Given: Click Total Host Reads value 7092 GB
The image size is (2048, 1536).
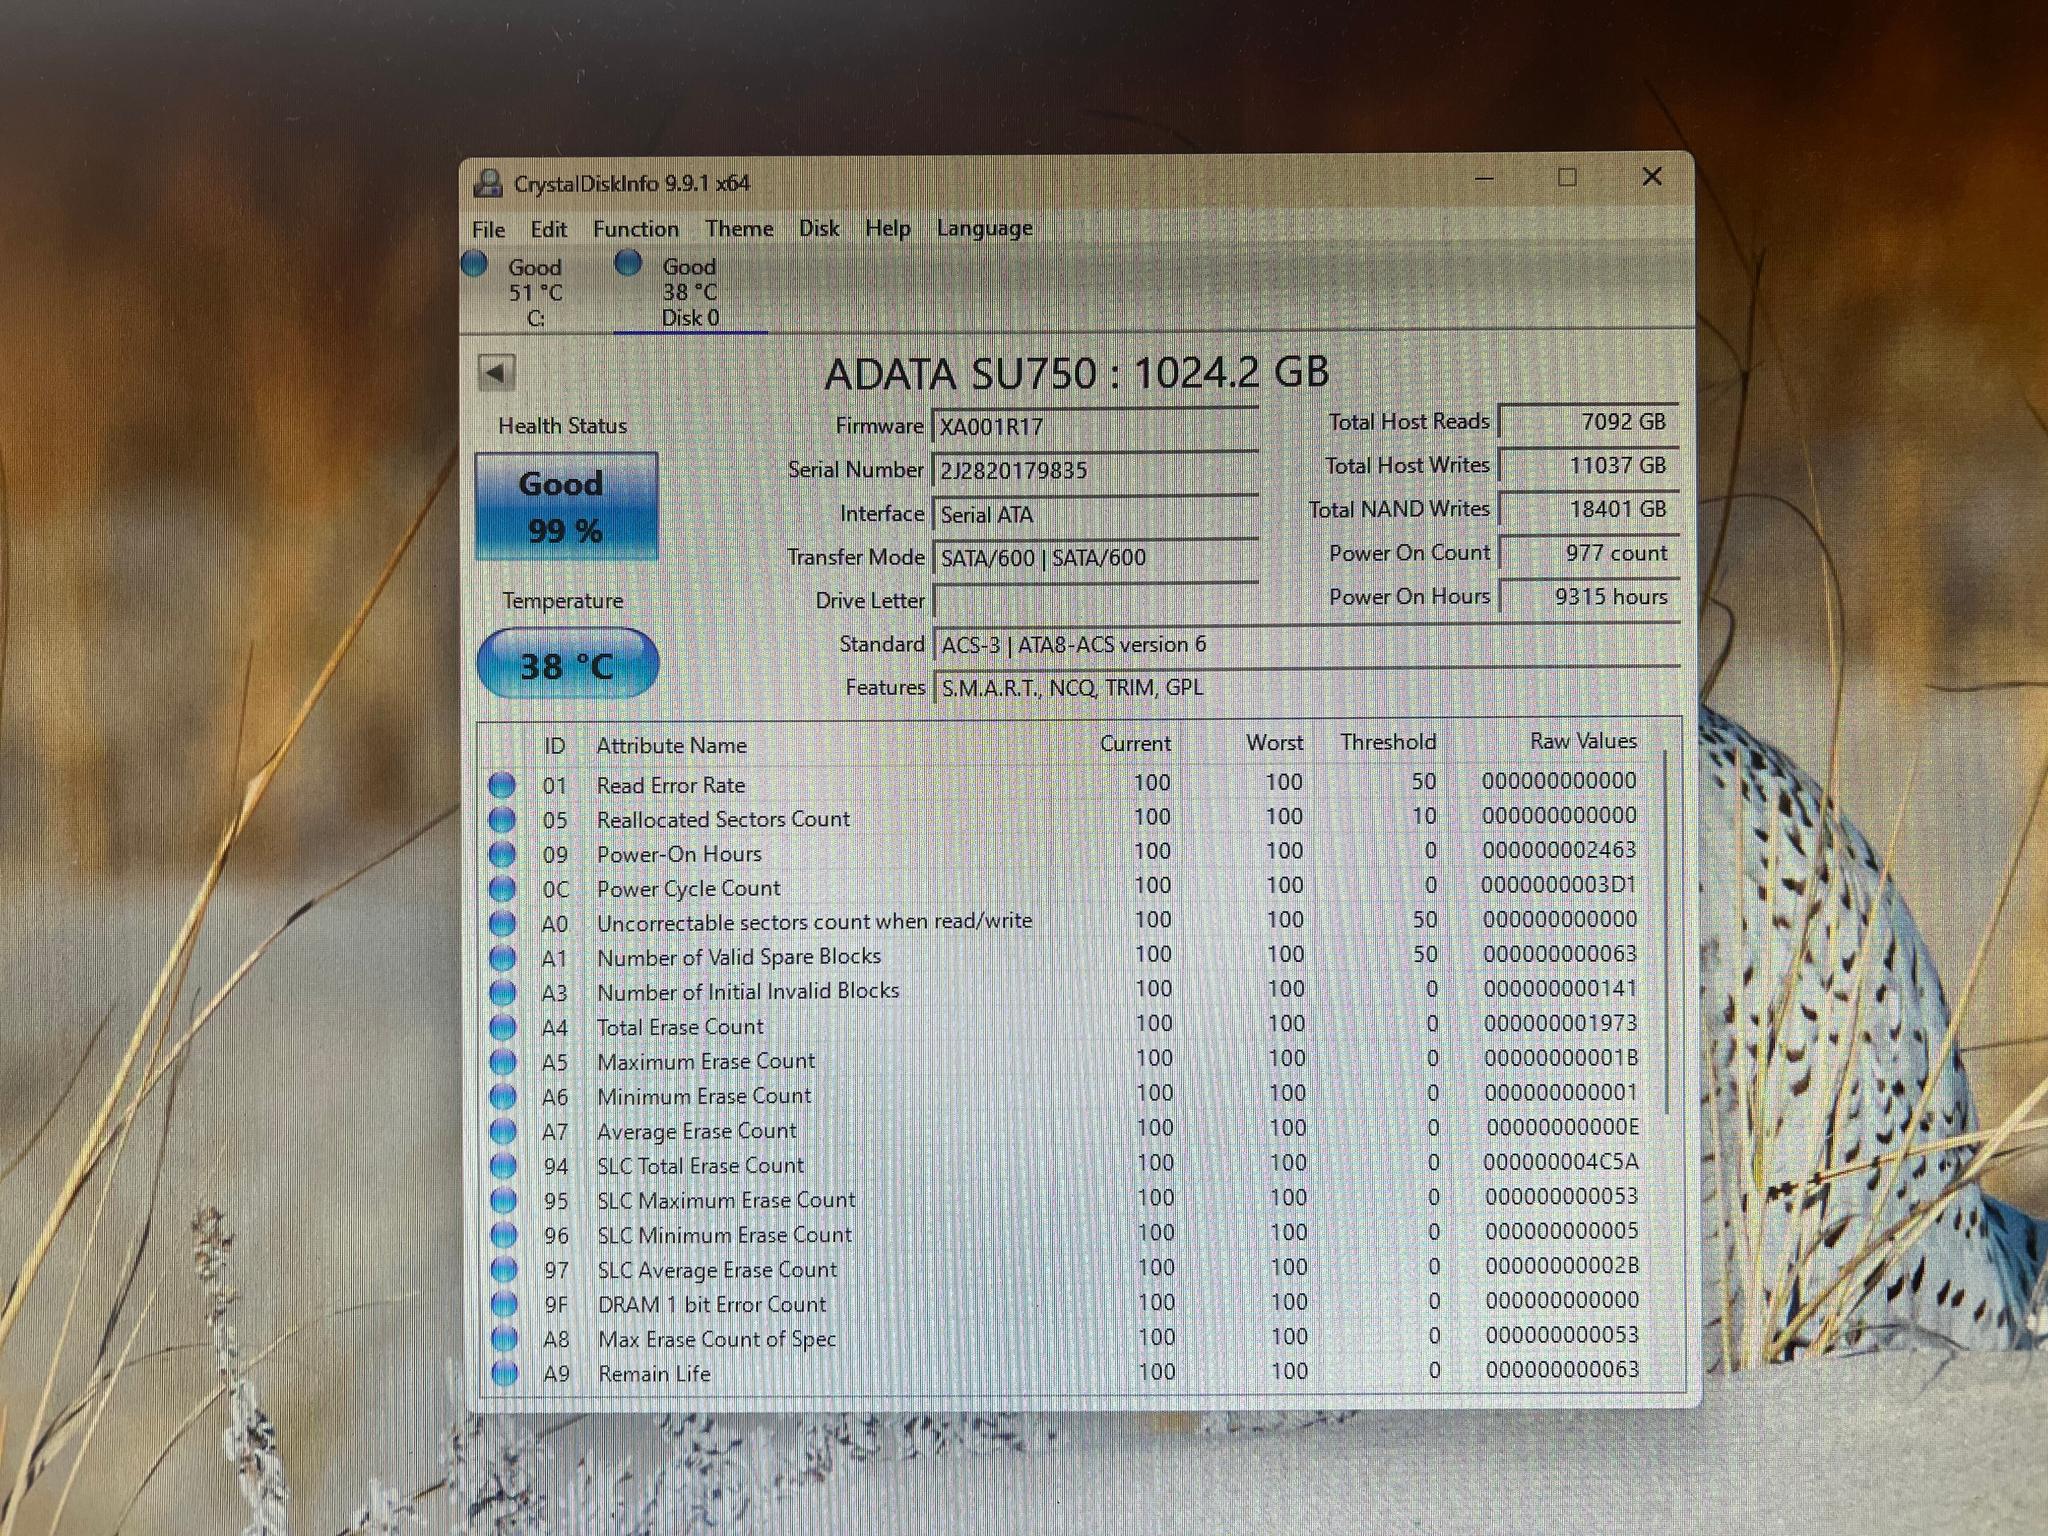Looking at the screenshot, I should tap(1589, 422).
